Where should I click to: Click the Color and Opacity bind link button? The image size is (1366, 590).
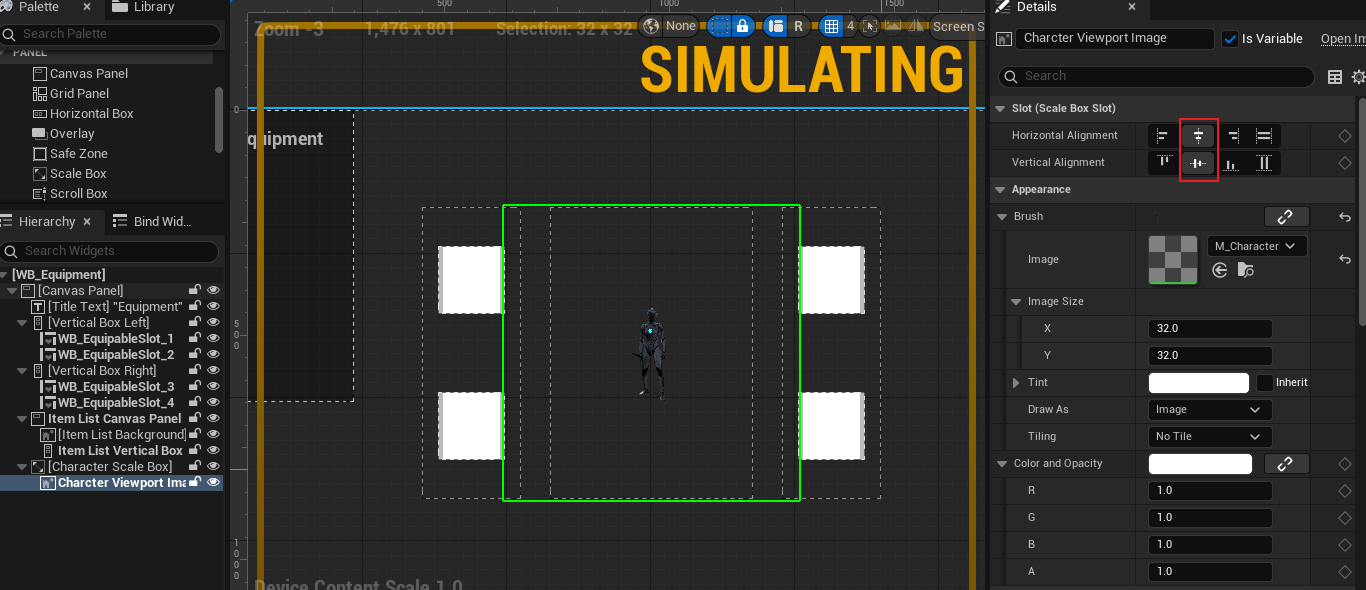click(x=1286, y=464)
